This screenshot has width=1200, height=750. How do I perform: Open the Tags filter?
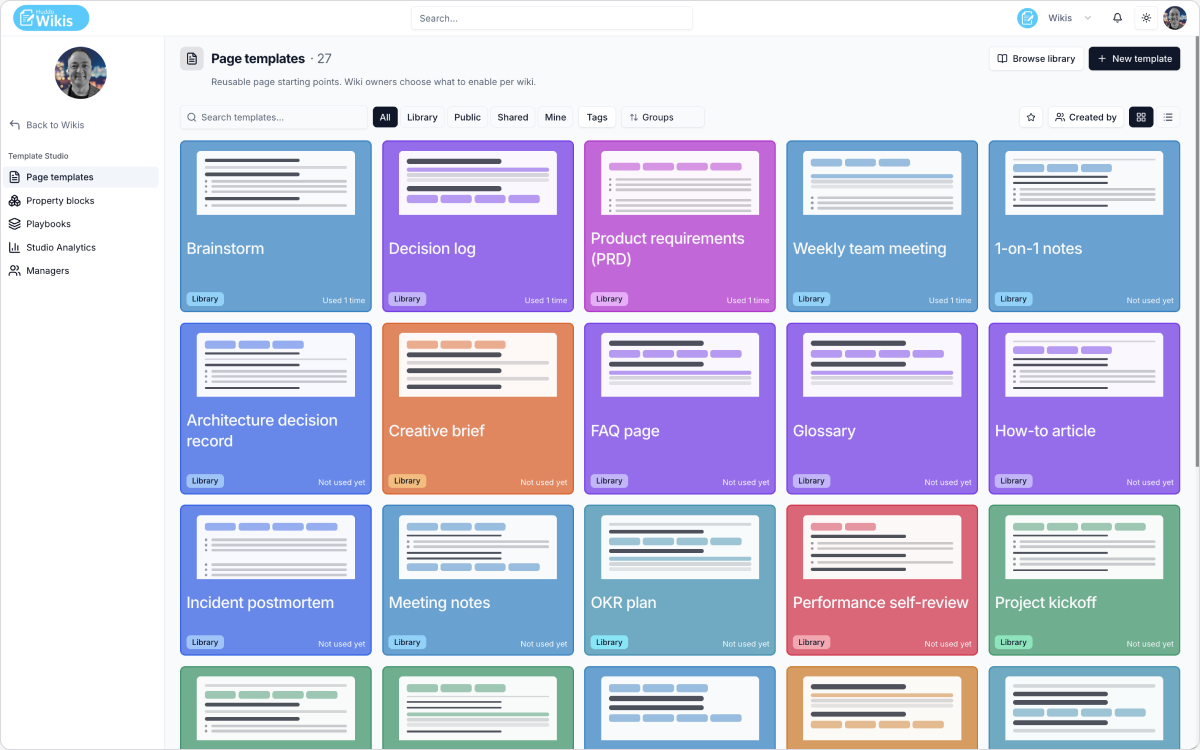pyautogui.click(x=597, y=117)
